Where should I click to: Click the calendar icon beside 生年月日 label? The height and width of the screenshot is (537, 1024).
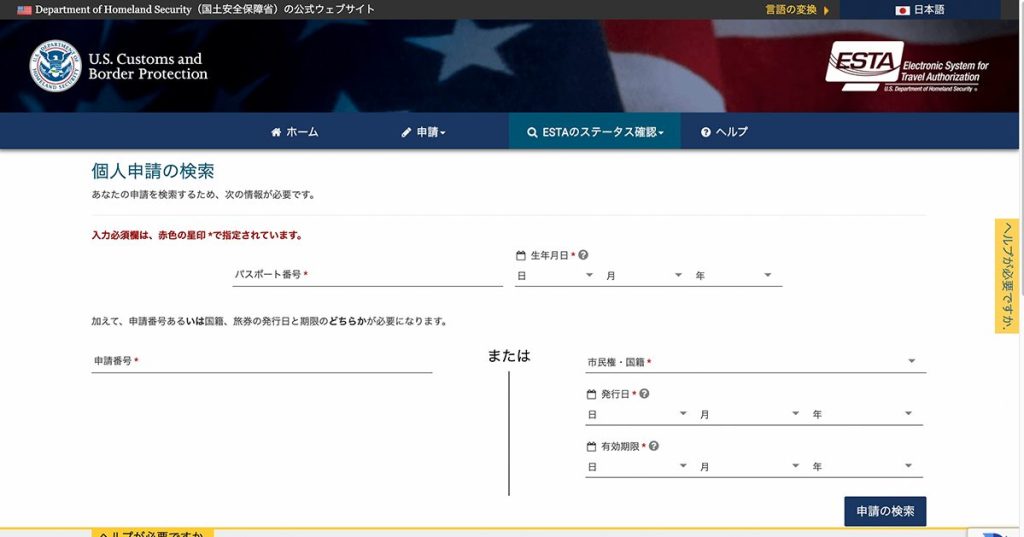point(521,256)
